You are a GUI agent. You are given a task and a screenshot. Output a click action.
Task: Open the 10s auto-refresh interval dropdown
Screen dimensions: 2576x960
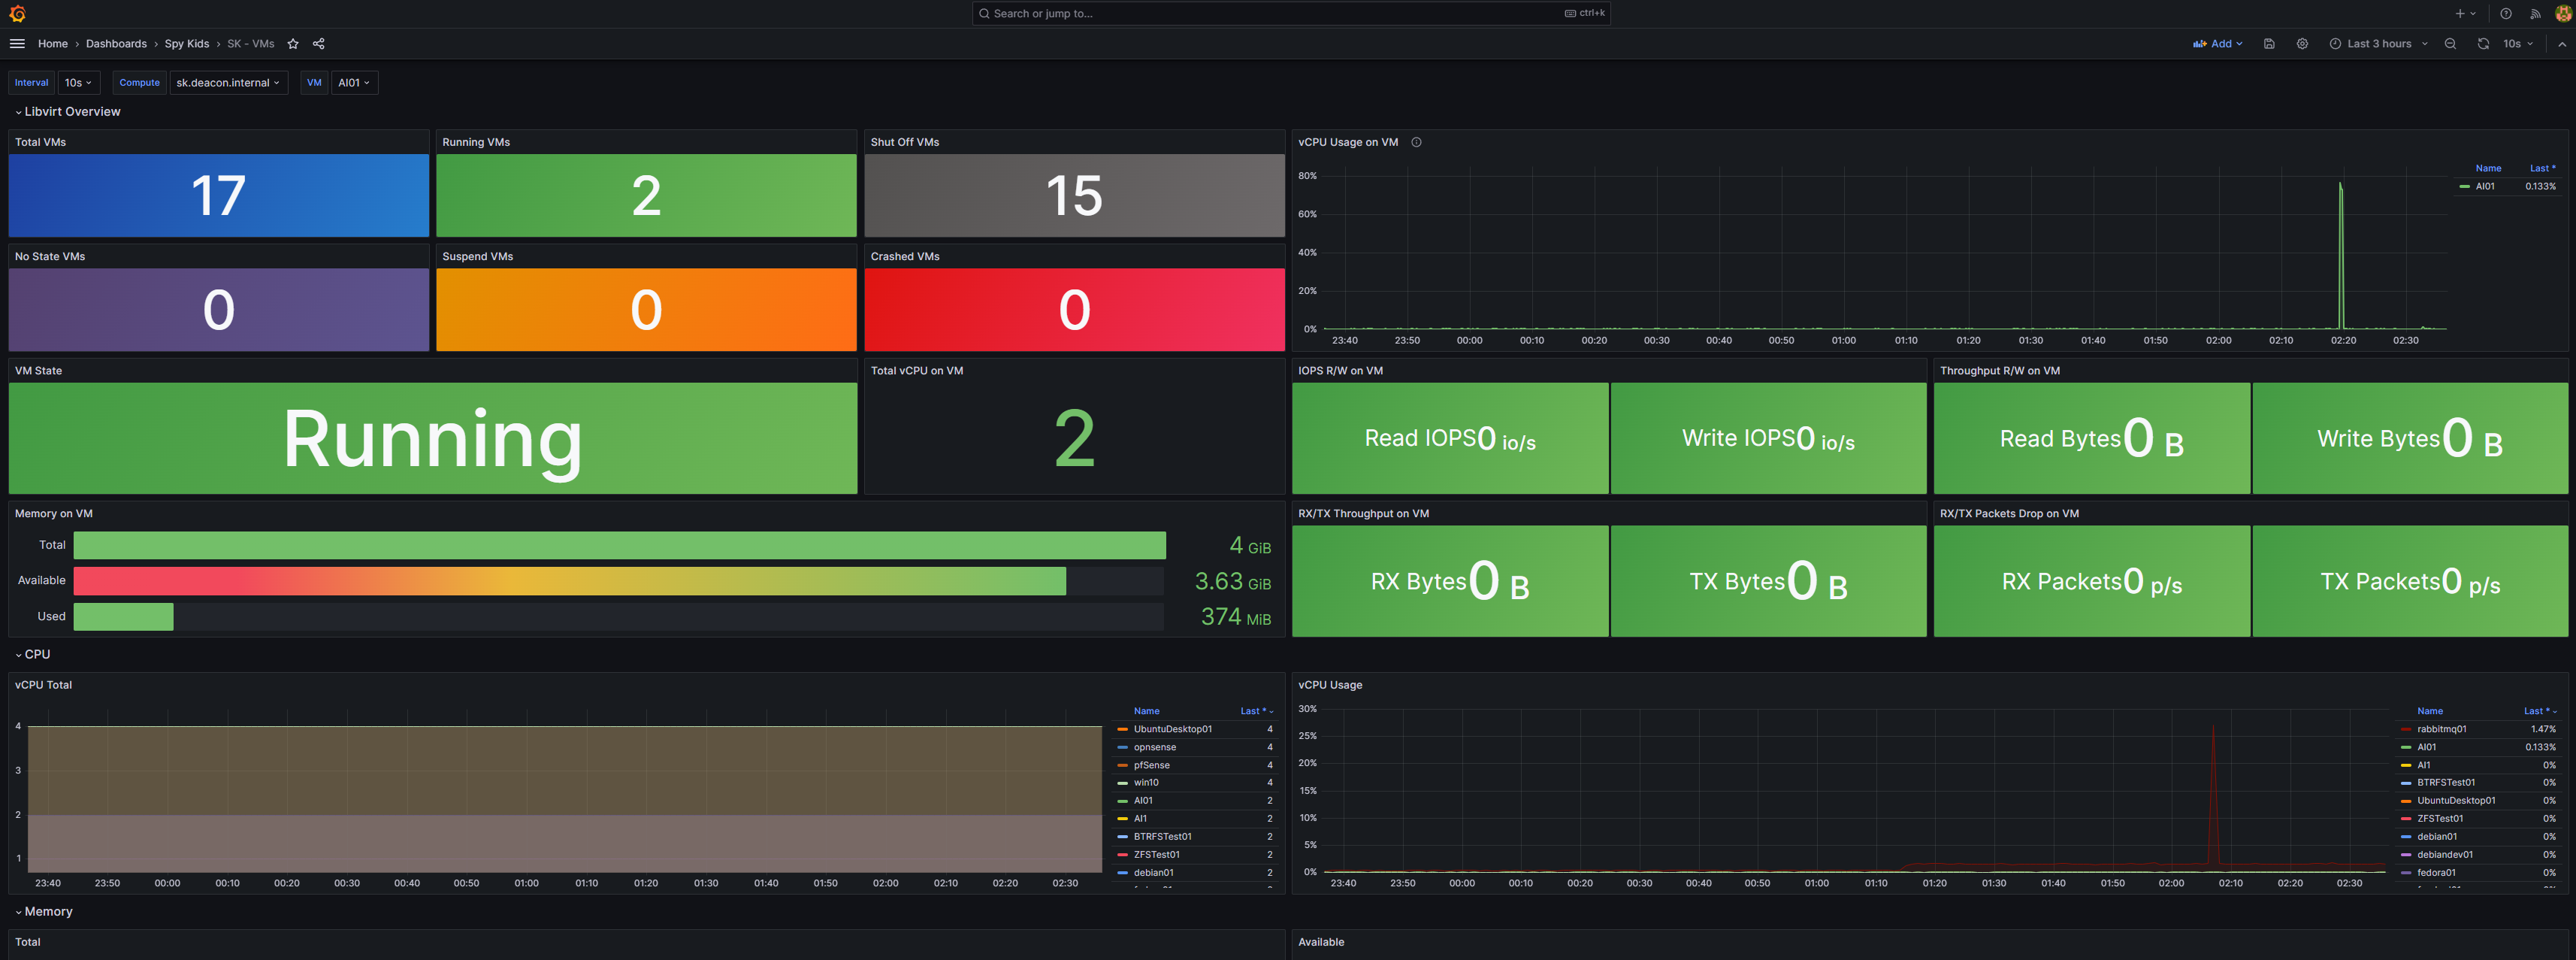pos(2518,44)
